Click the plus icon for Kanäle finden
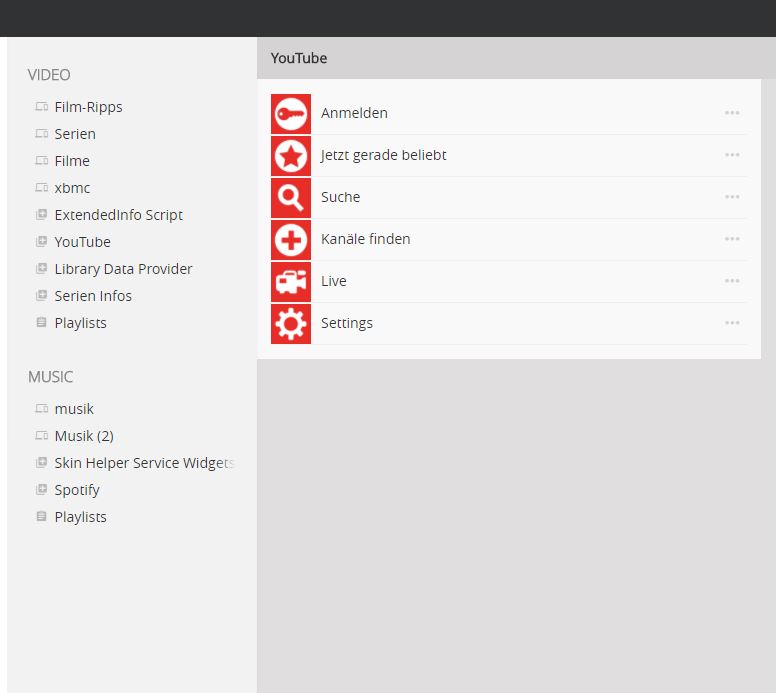 291,240
